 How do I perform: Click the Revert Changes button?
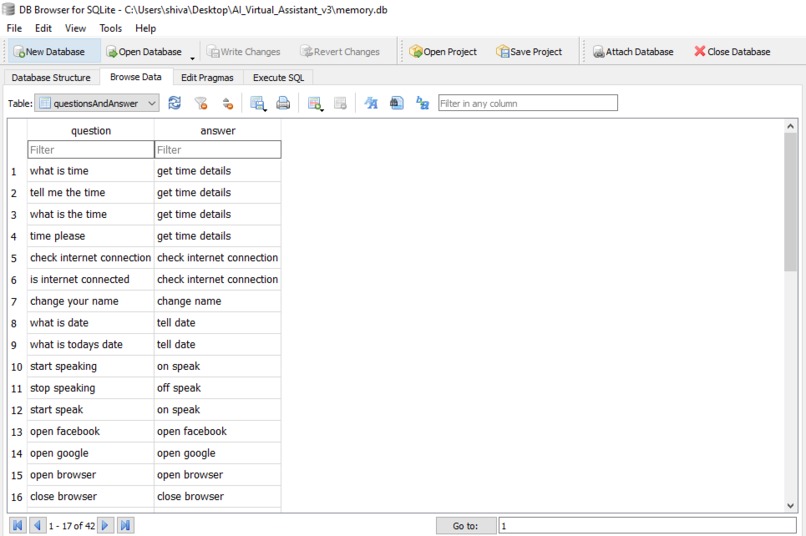[x=340, y=51]
